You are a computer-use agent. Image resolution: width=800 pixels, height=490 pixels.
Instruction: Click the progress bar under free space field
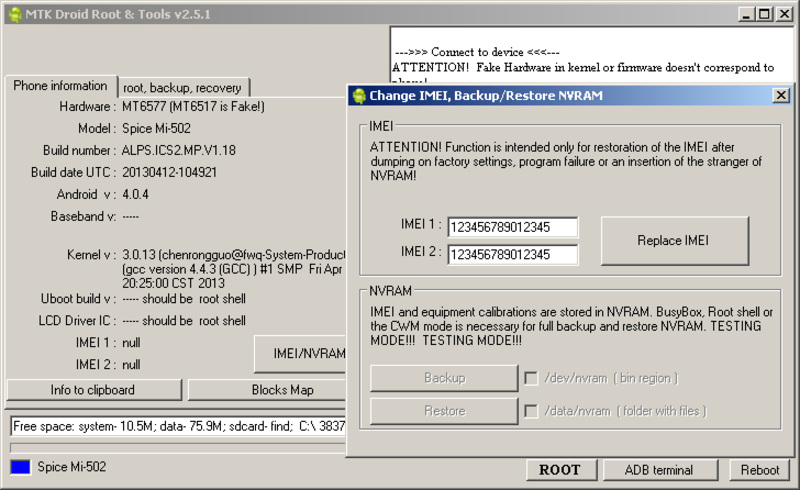pyautogui.click(x=178, y=448)
